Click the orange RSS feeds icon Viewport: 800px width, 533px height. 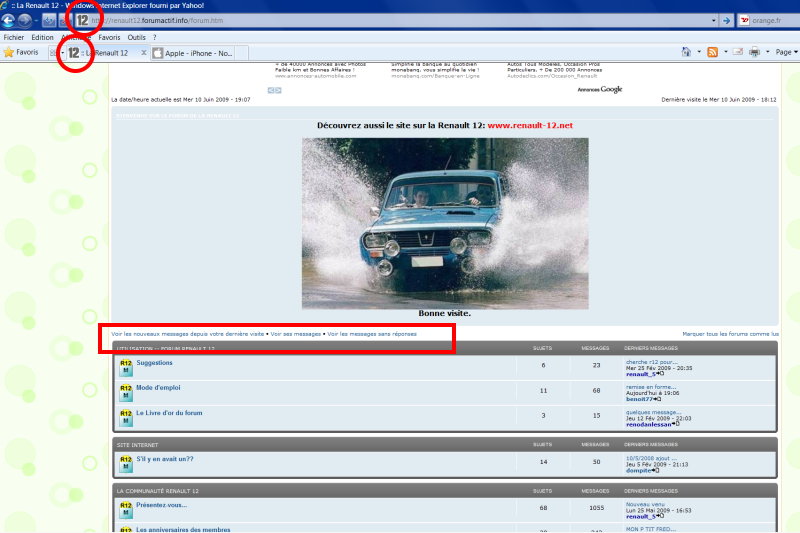713,52
